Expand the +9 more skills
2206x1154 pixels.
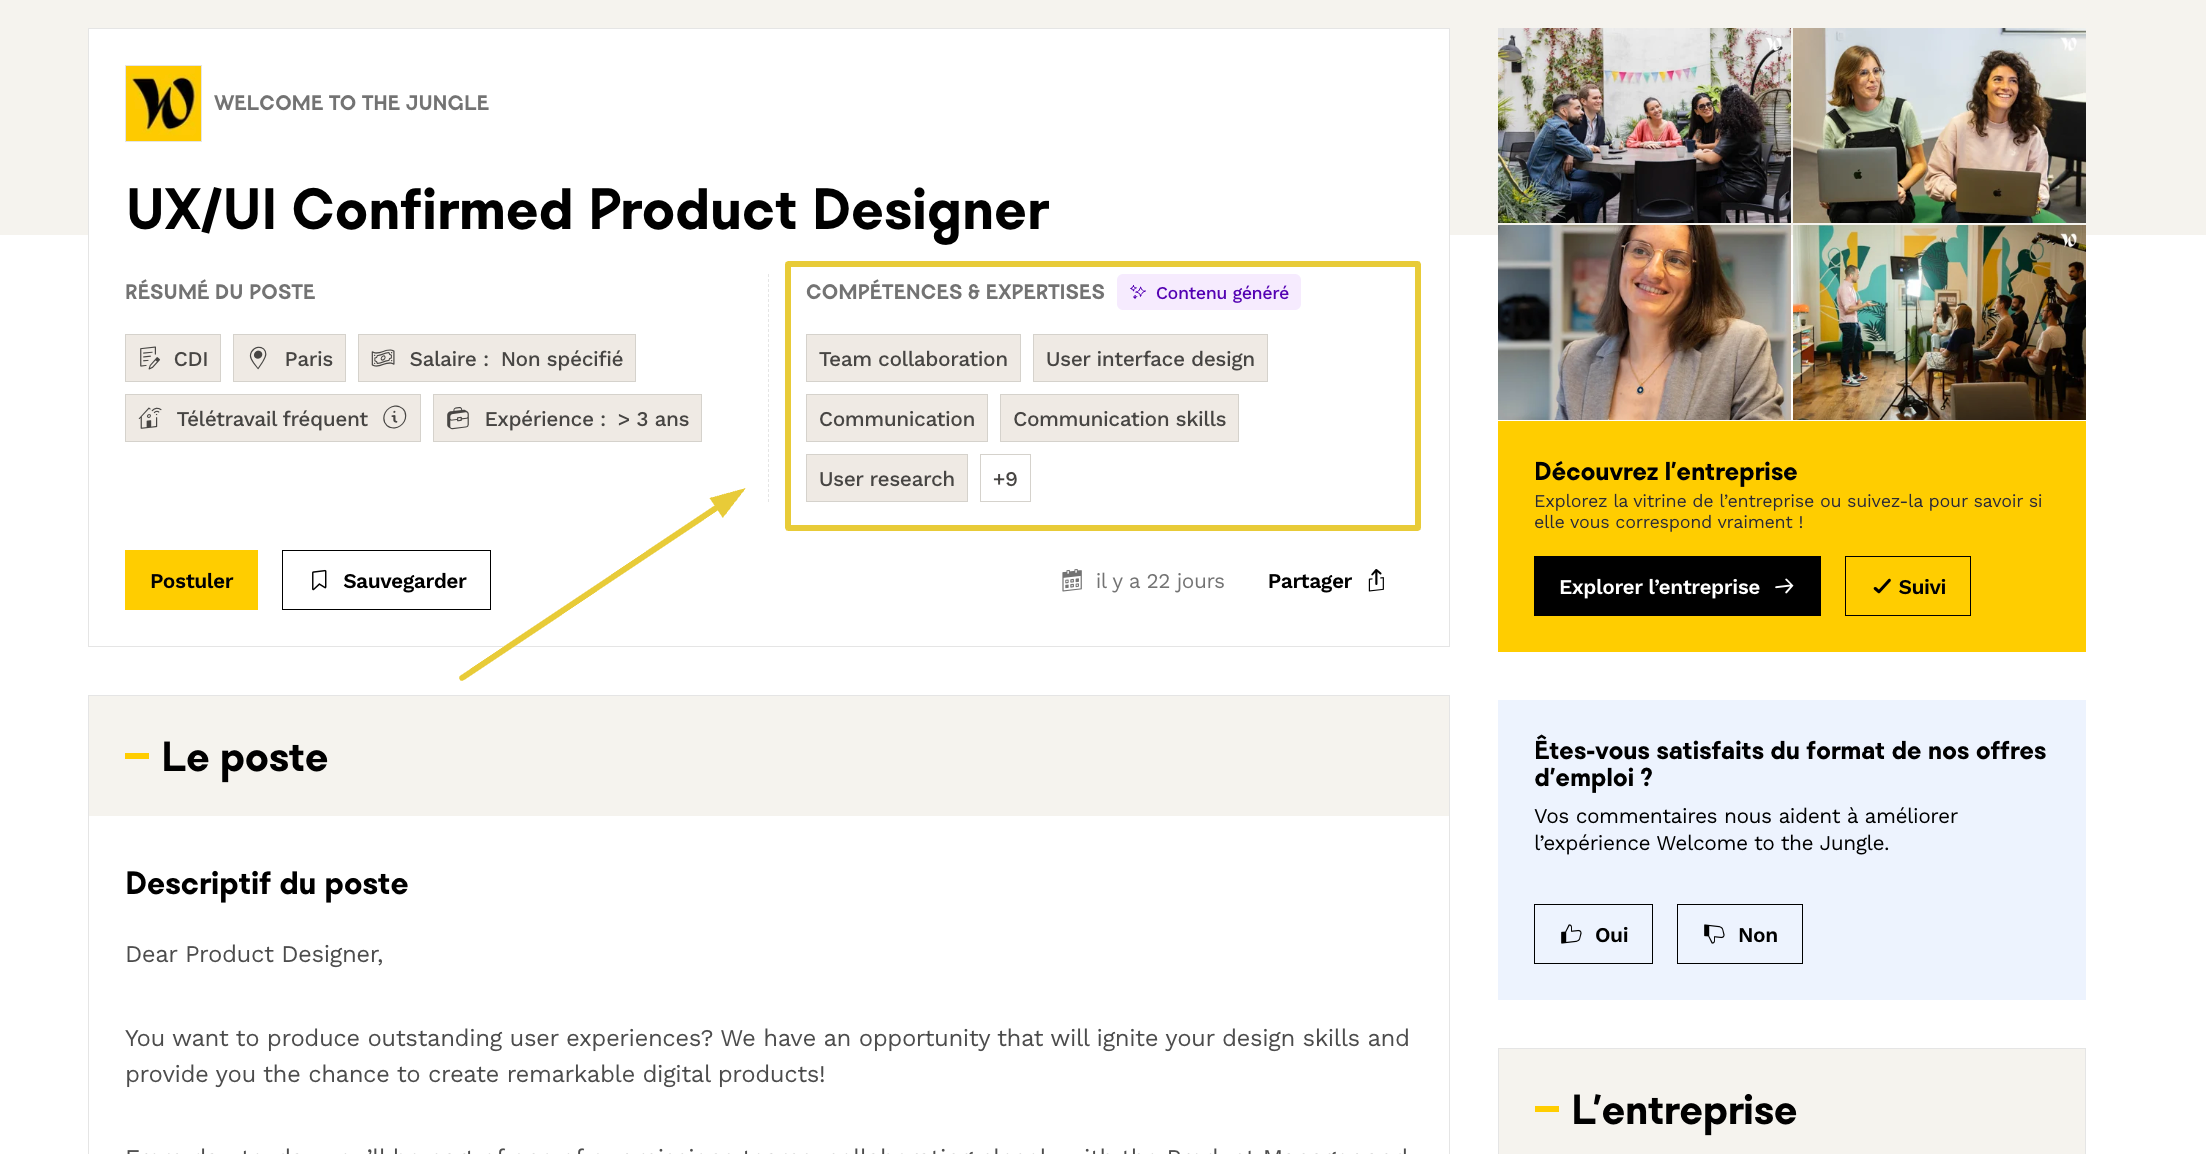(x=1005, y=478)
